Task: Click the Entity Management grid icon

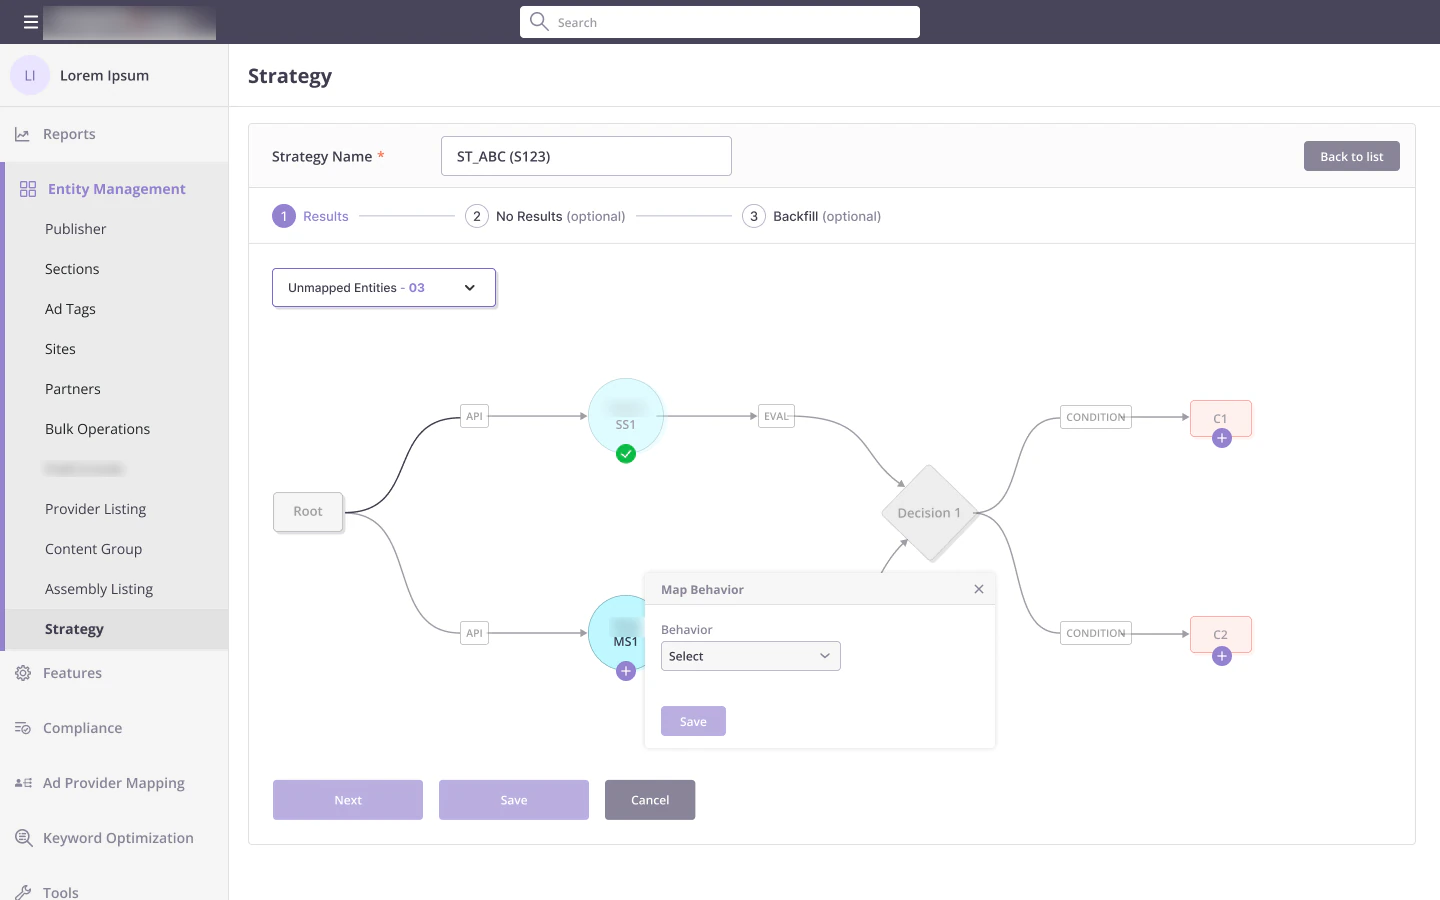Action: click(28, 189)
